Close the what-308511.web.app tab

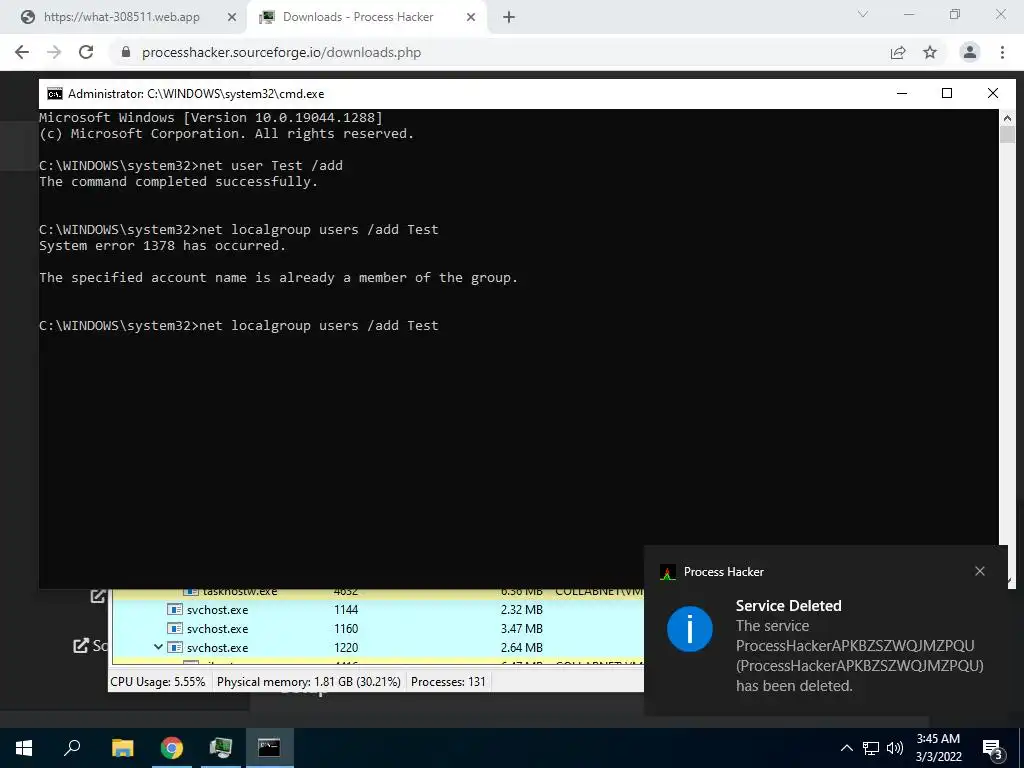(x=231, y=18)
